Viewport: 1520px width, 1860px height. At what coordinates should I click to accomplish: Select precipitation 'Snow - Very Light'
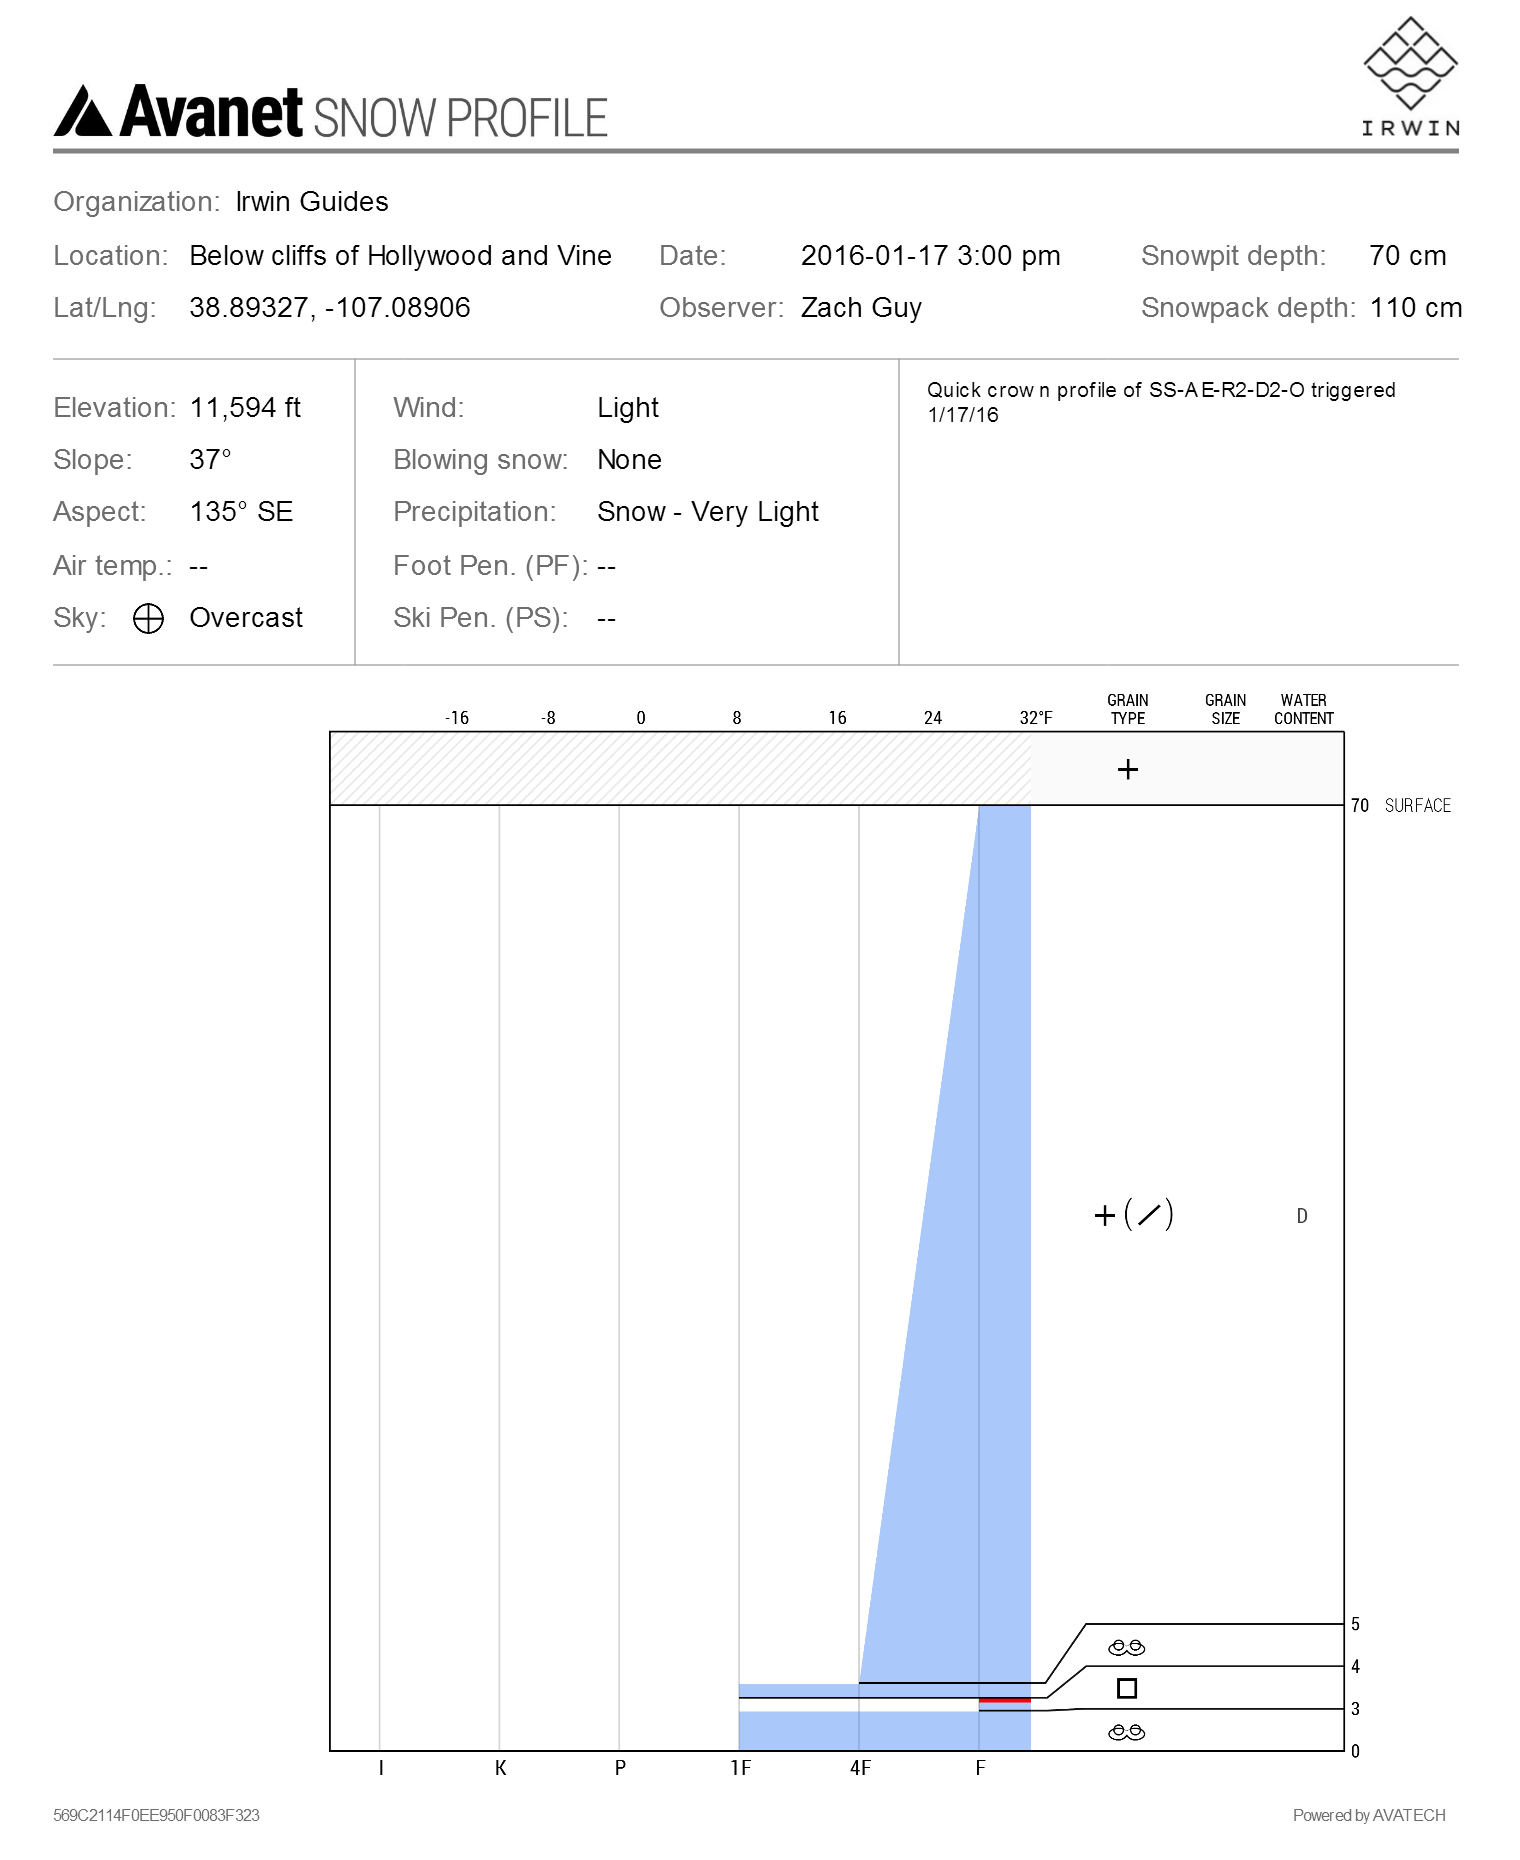coord(708,512)
